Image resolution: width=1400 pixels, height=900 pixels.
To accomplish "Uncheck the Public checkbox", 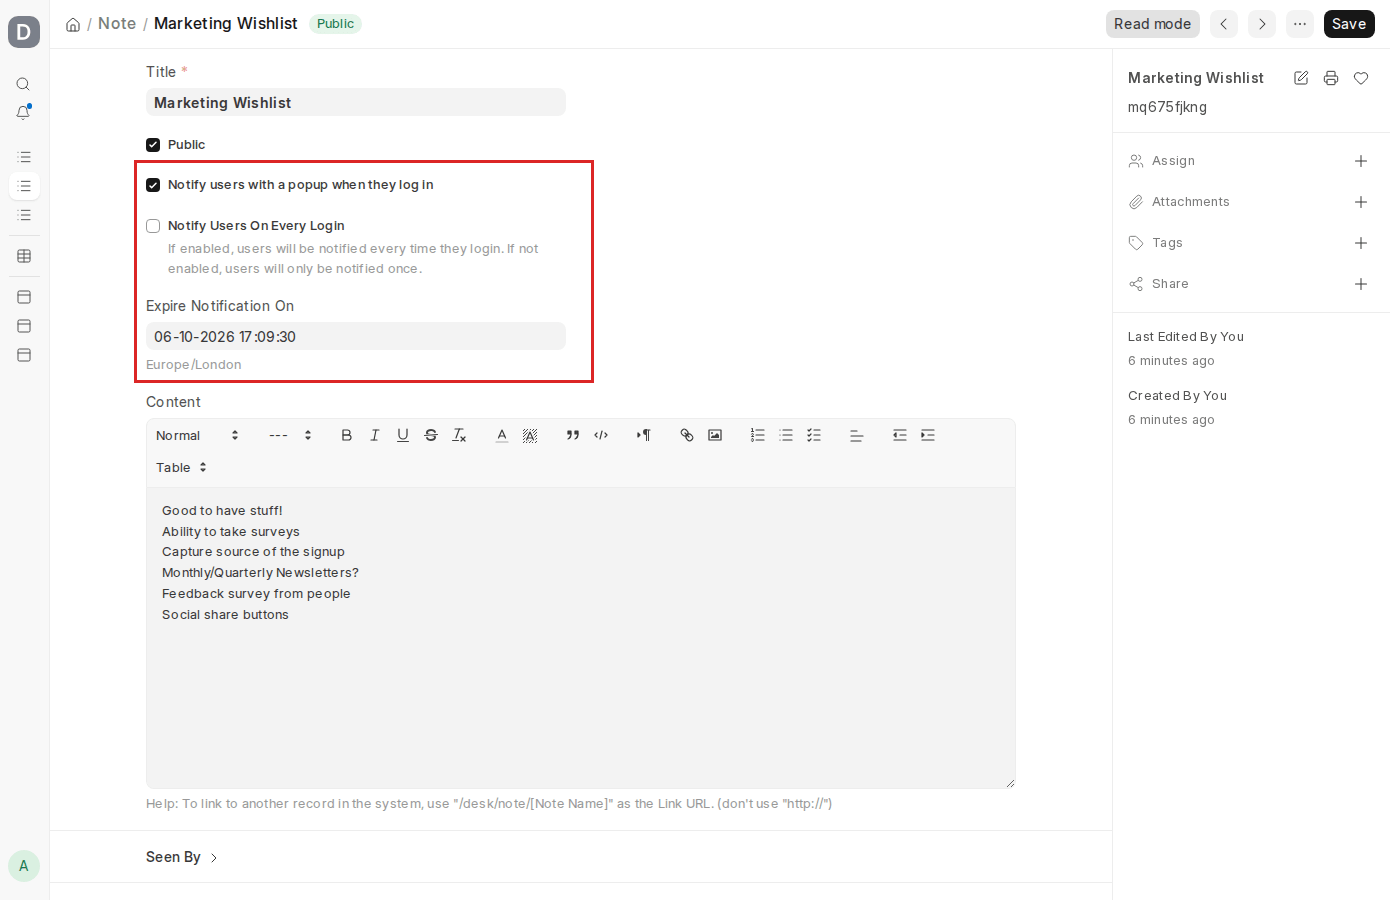I will (153, 145).
